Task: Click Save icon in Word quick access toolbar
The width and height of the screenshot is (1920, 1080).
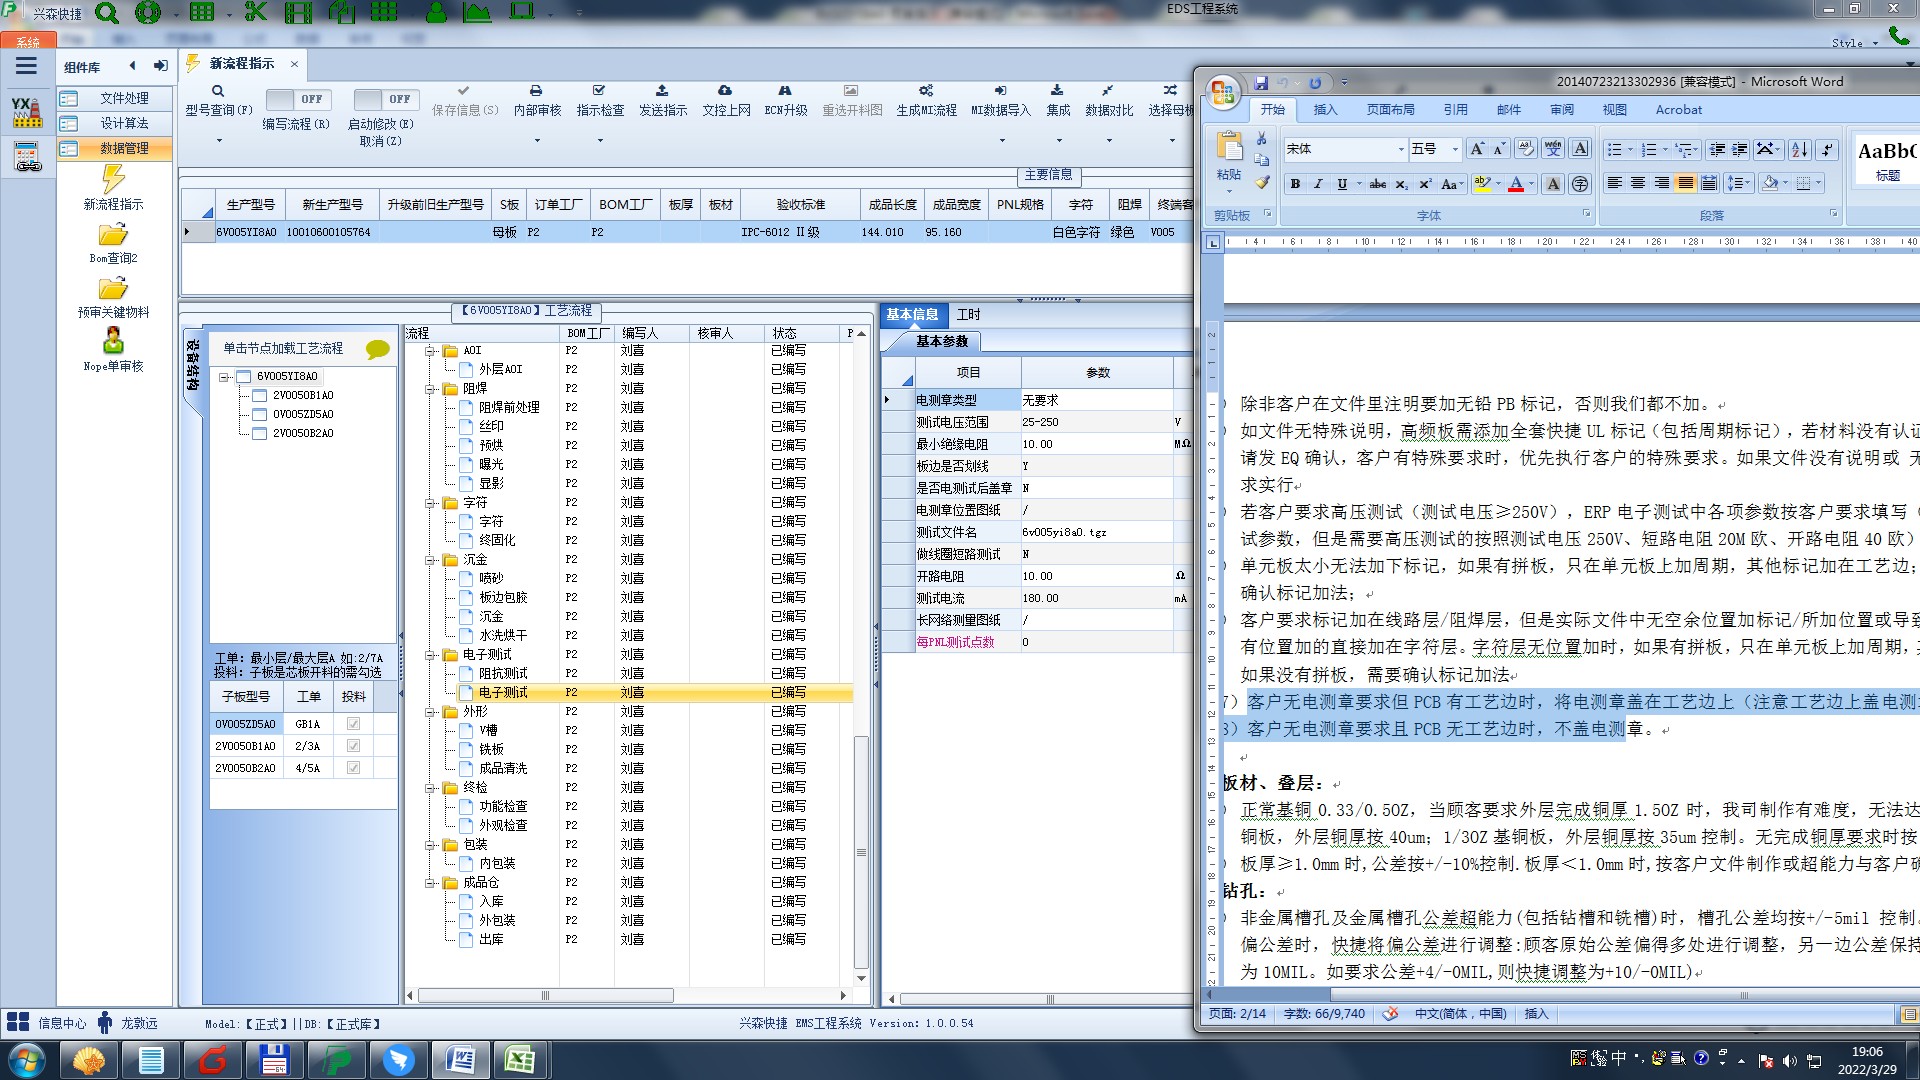Action: pyautogui.click(x=1261, y=83)
